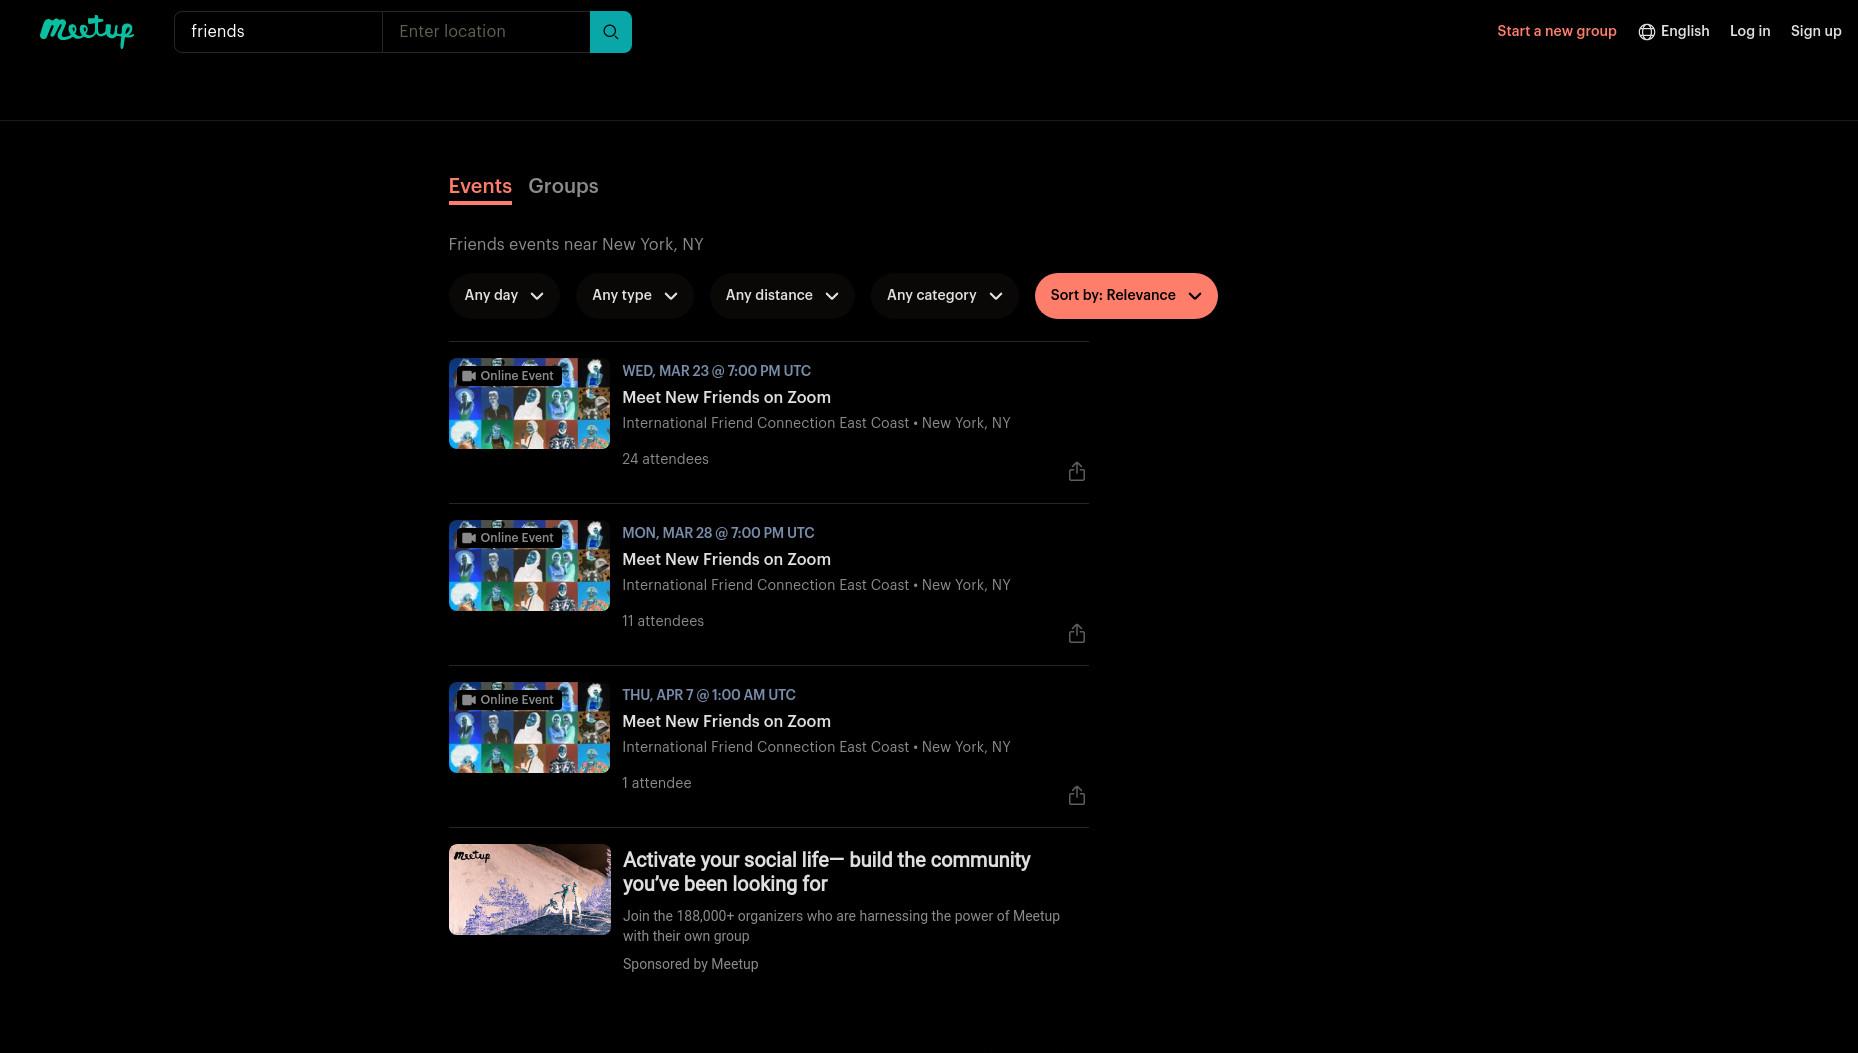Expand the Any distance filter

(x=782, y=296)
